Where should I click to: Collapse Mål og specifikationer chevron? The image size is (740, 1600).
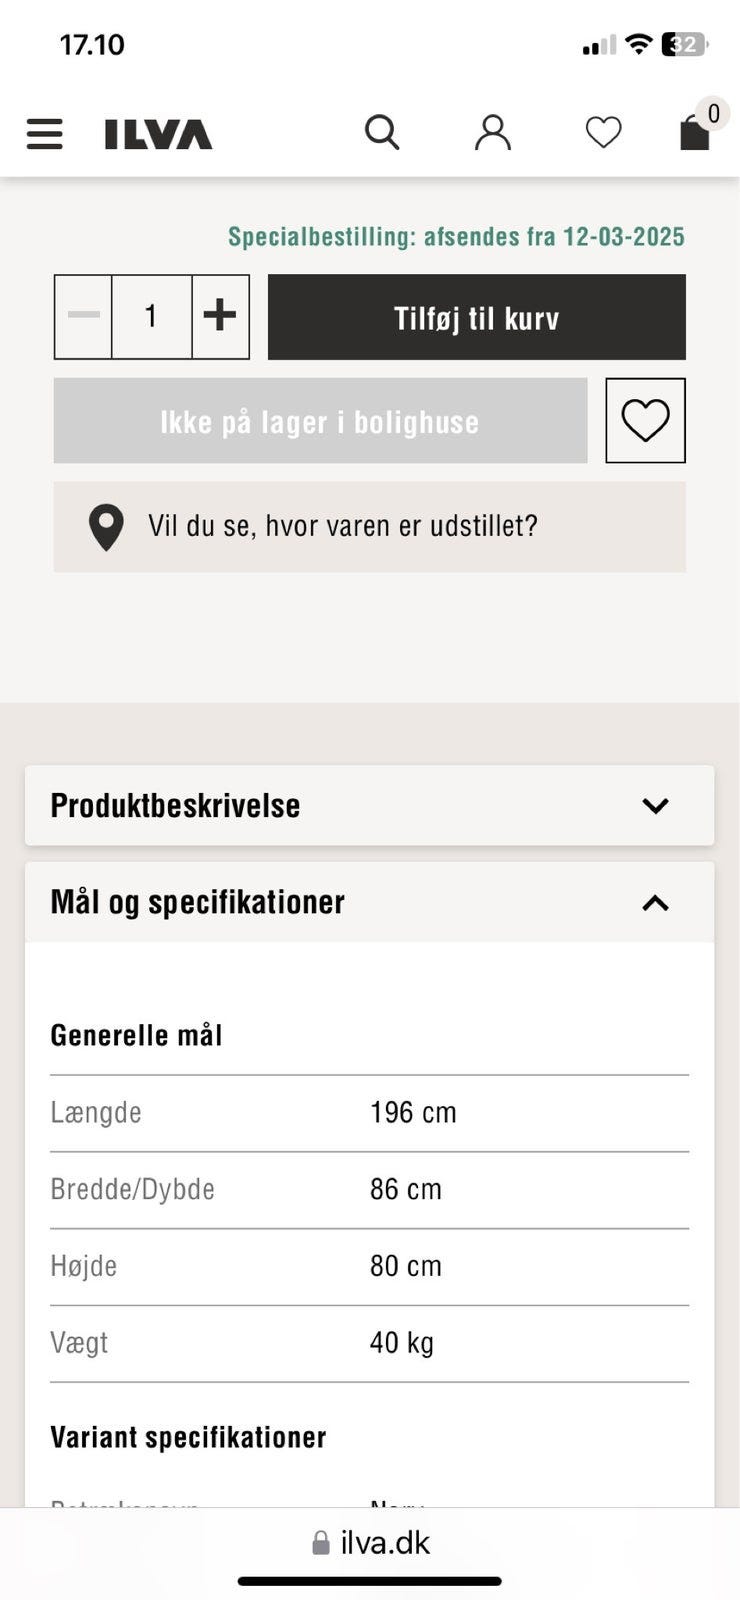pyautogui.click(x=655, y=903)
